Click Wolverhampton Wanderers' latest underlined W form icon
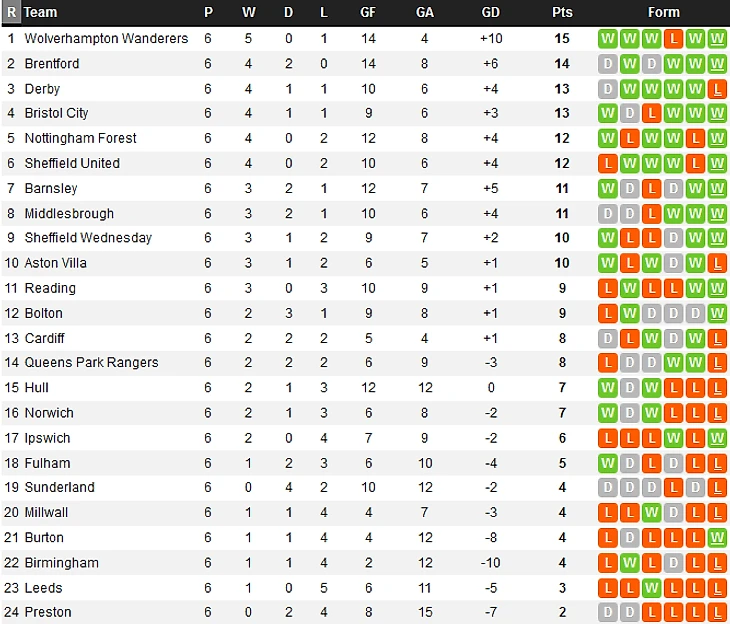This screenshot has width=730, height=624. click(717, 39)
